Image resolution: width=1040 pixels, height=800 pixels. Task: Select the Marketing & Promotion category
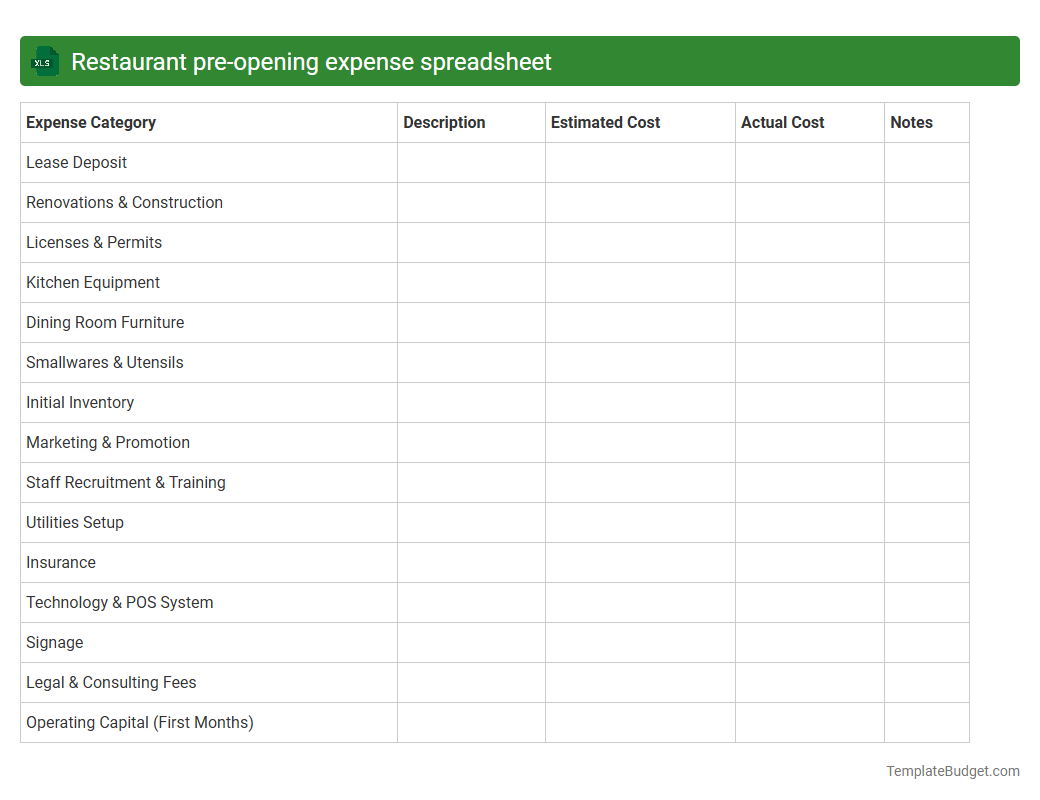click(x=108, y=442)
